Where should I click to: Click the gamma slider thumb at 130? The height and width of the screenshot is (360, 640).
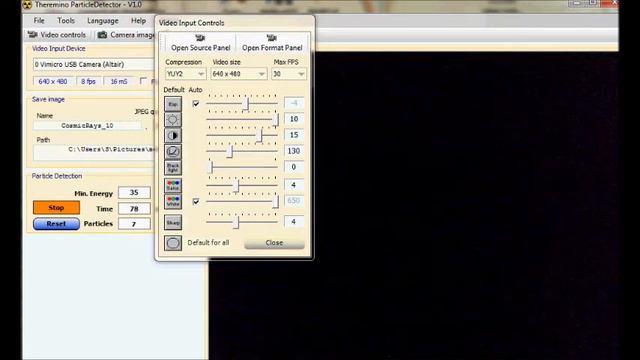click(x=229, y=151)
